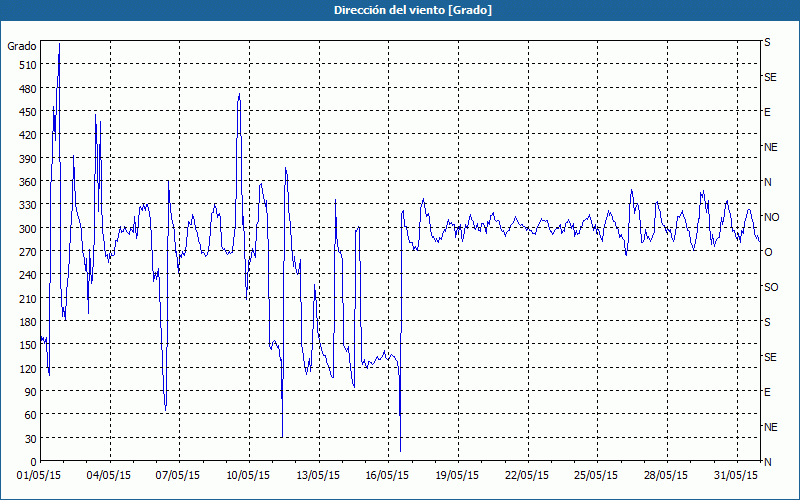Screen dimensions: 800x500
Task: Click the N compass label at 360 degrees
Action: click(x=768, y=182)
